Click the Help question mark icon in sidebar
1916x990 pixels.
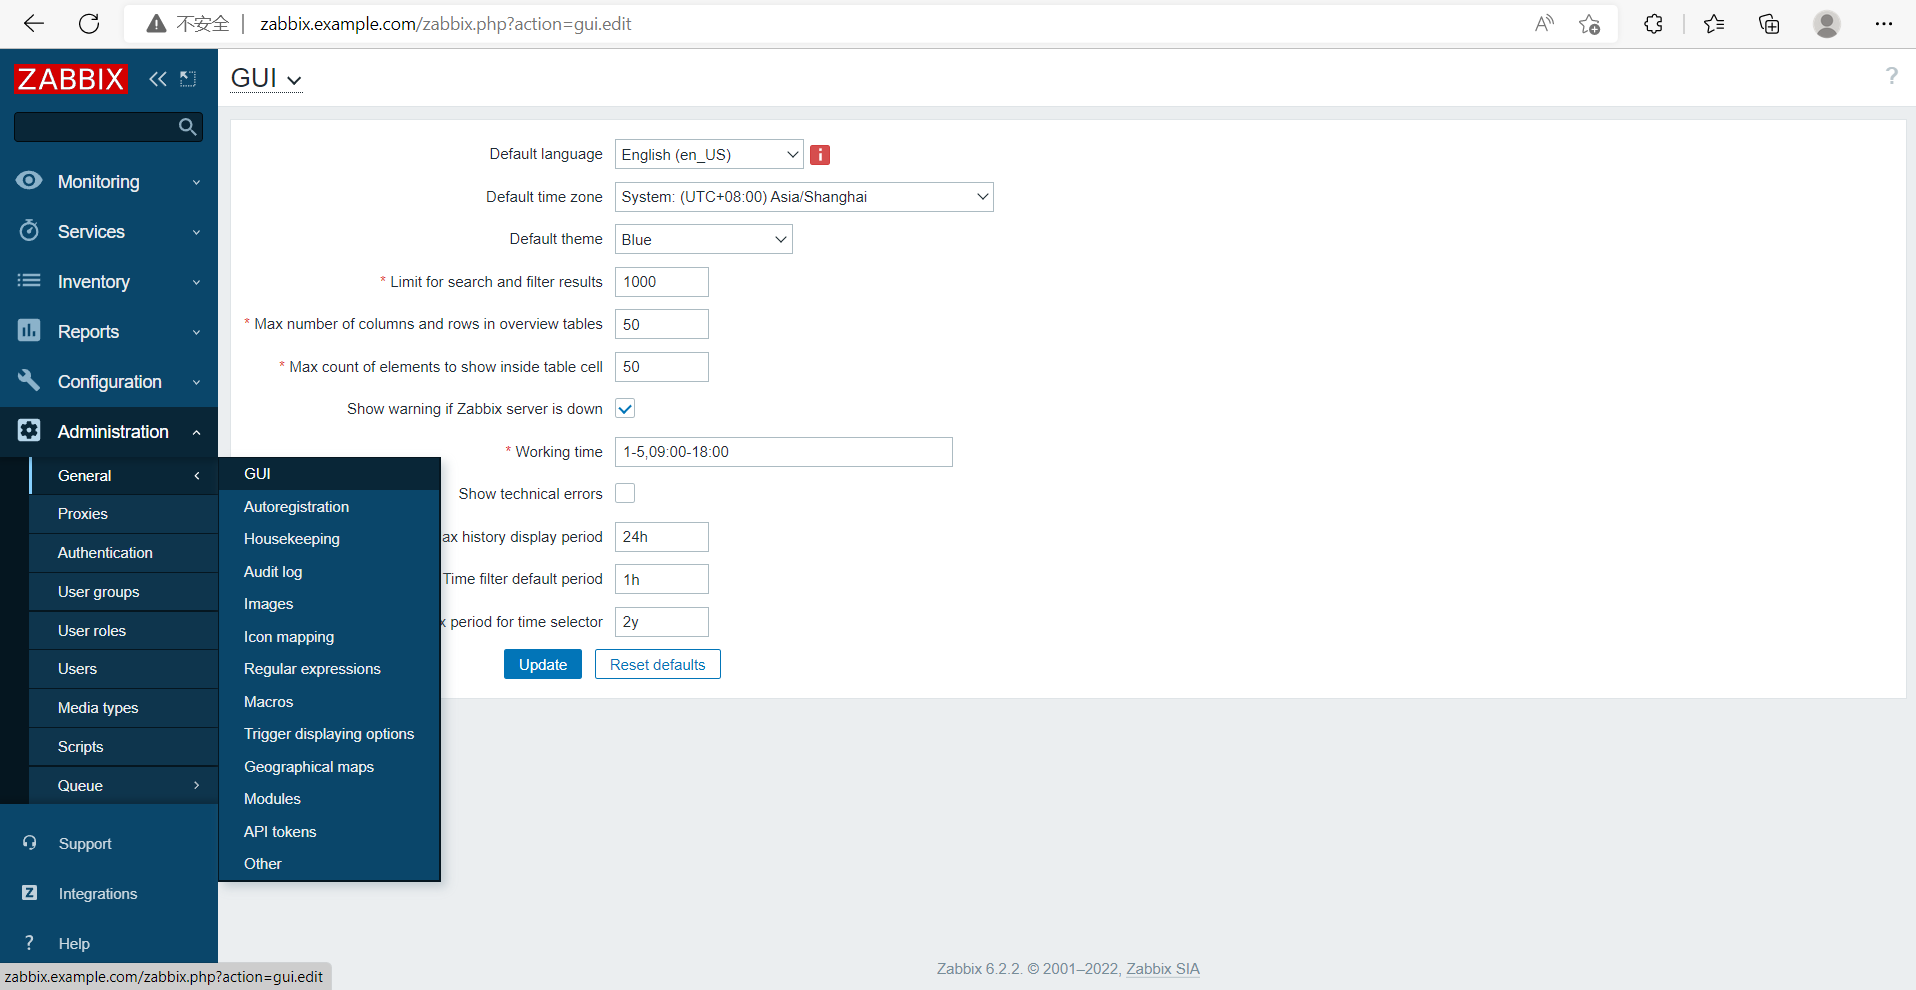pos(30,943)
